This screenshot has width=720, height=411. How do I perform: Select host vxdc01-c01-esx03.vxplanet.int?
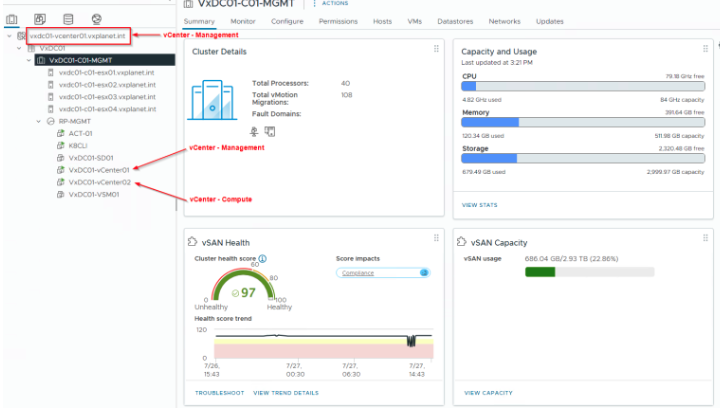(107, 97)
